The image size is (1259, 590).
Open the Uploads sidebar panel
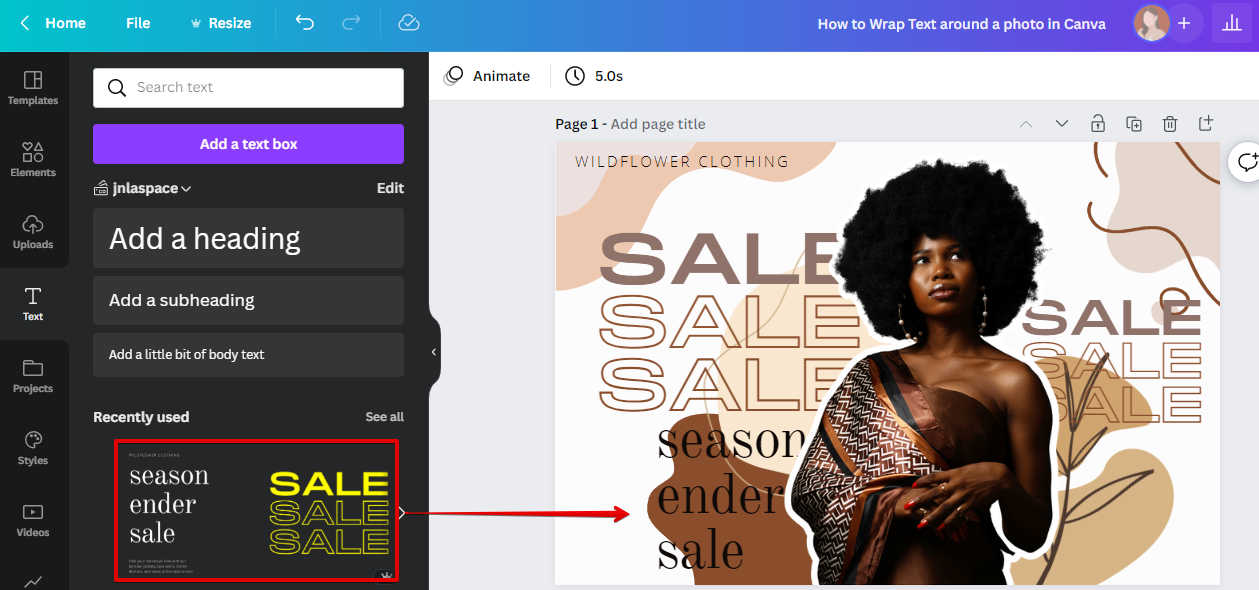tap(33, 232)
